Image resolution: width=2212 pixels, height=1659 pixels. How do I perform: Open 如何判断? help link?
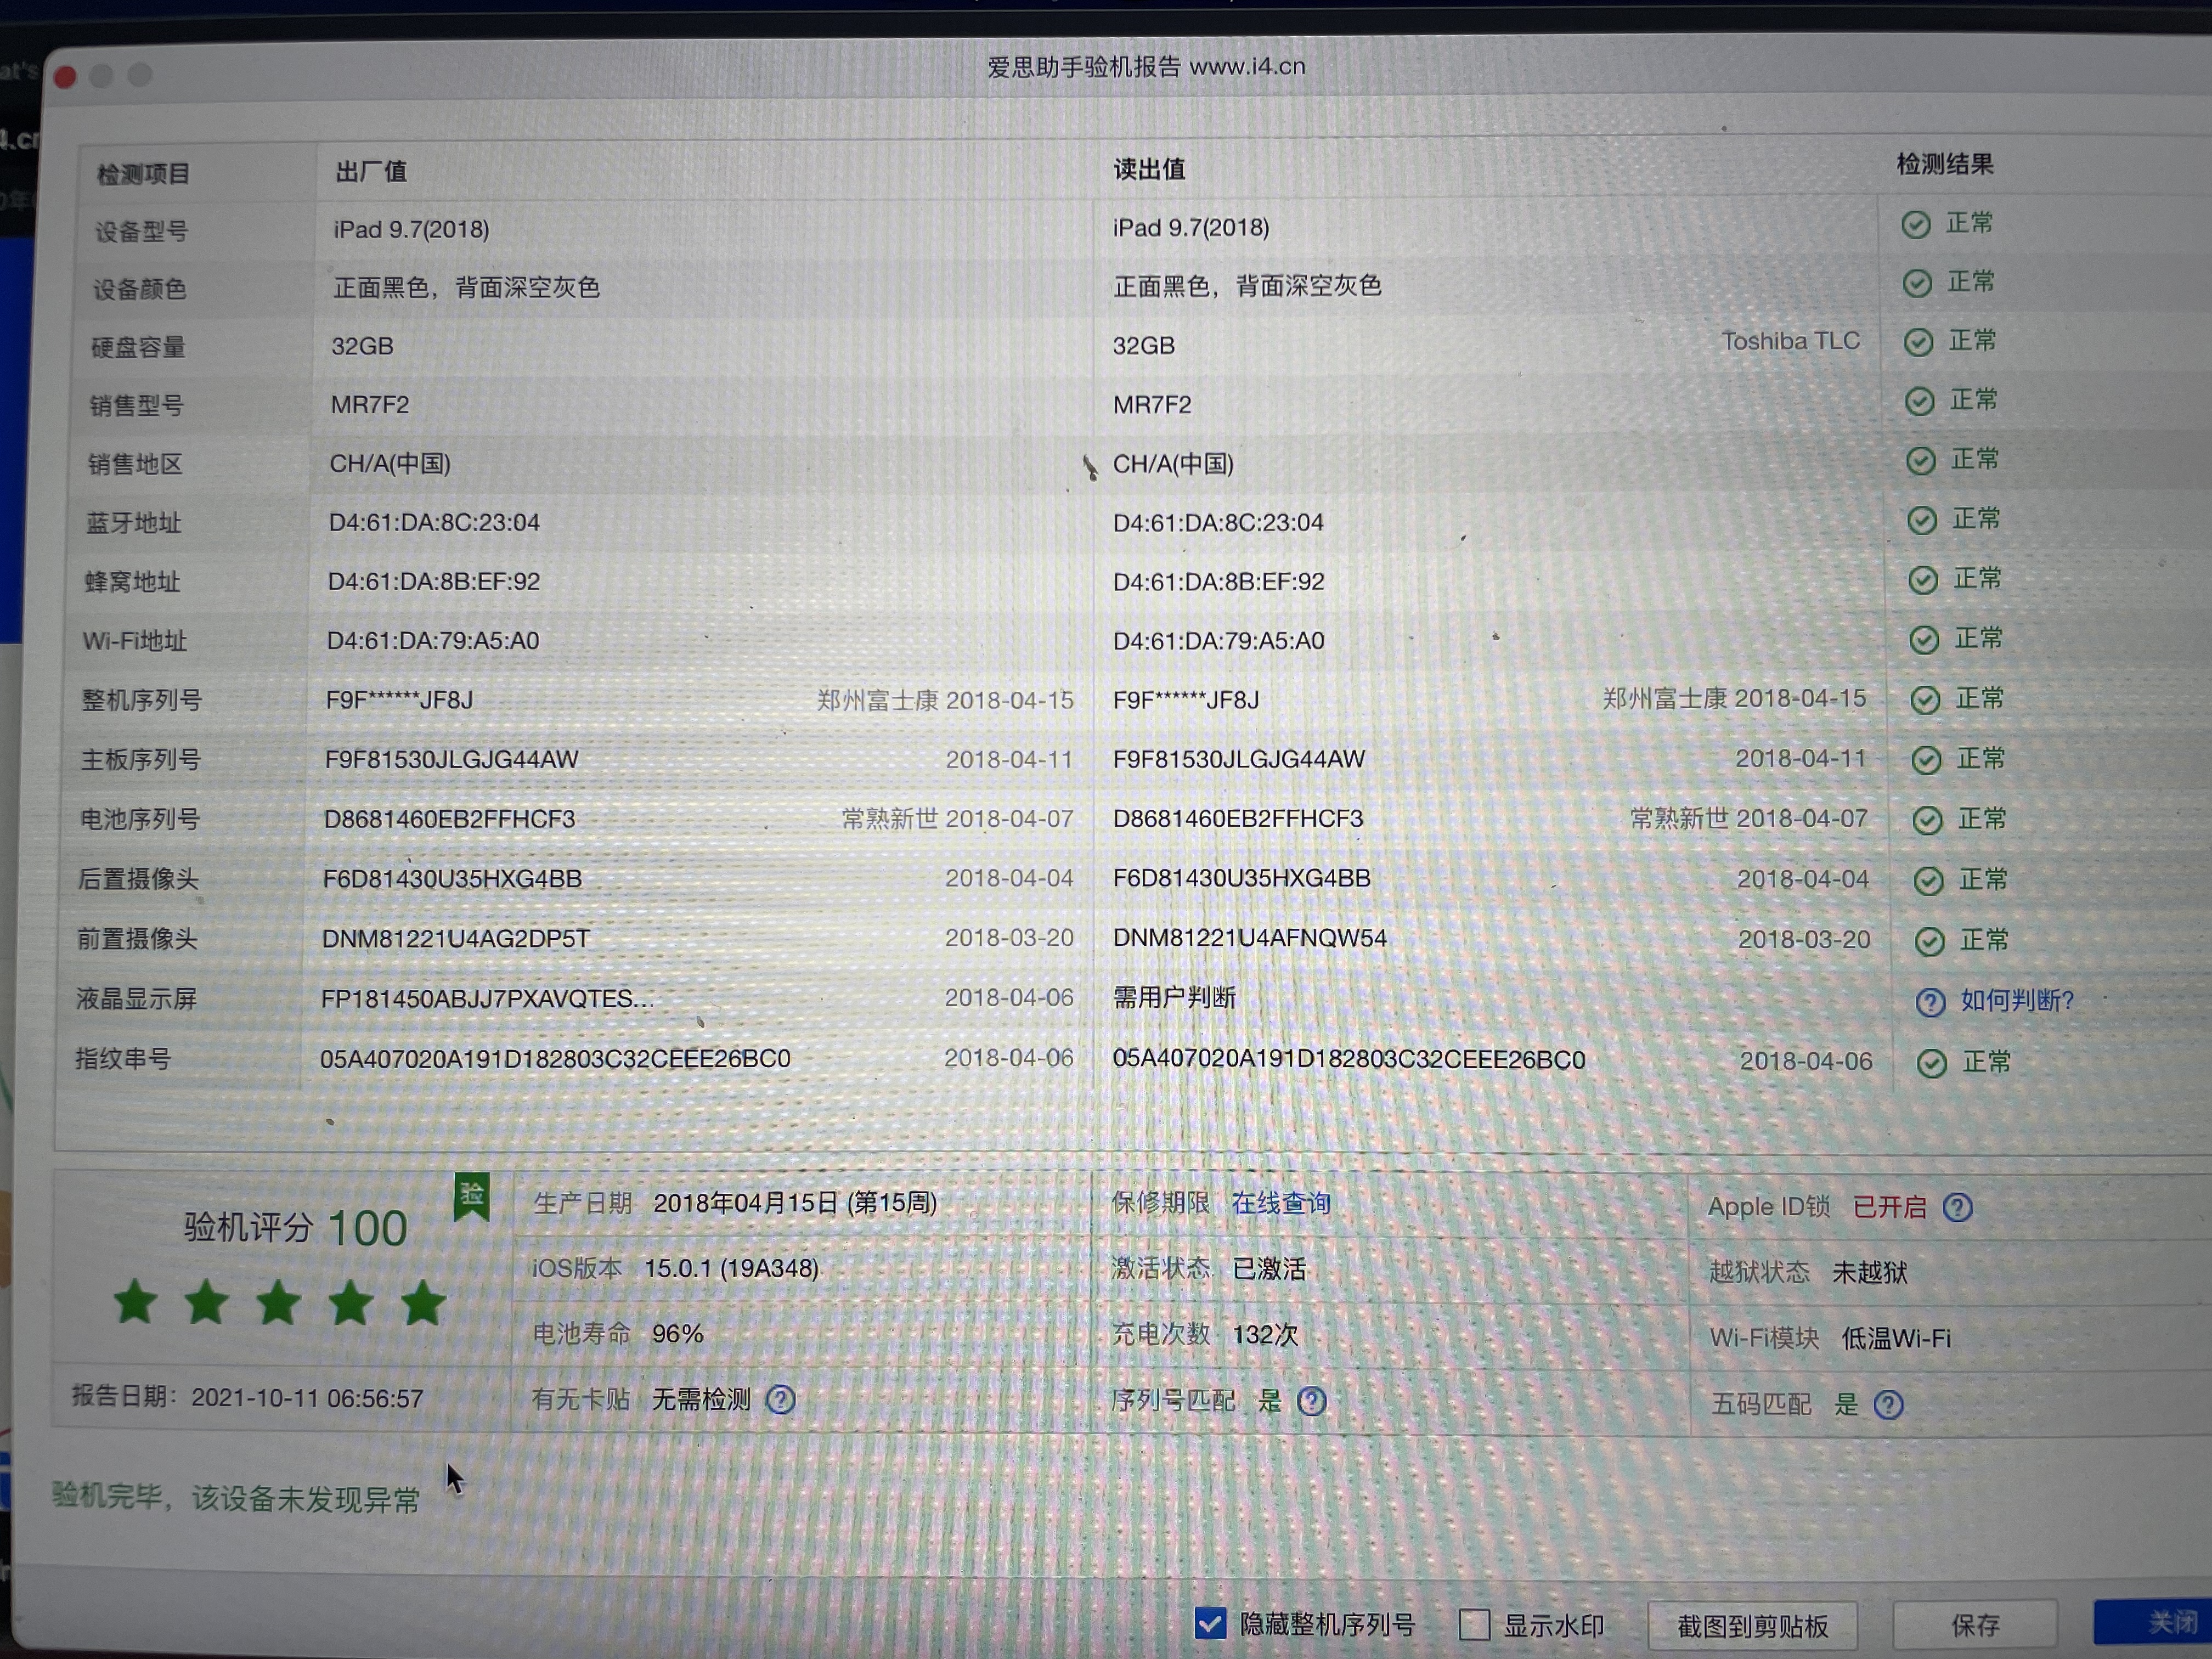click(x=2016, y=1001)
